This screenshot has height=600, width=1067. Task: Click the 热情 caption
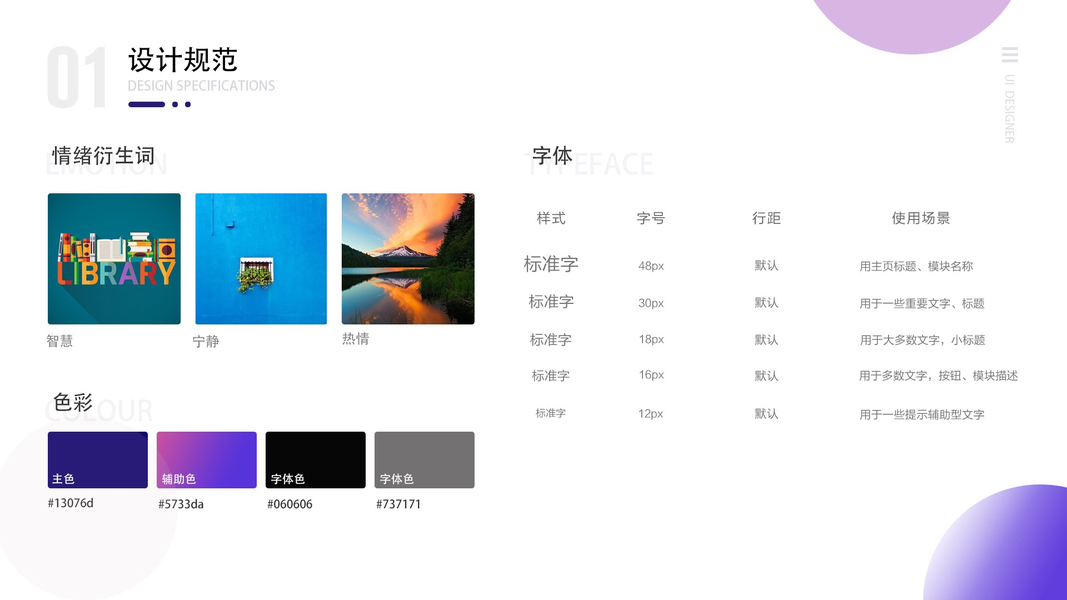click(x=355, y=338)
